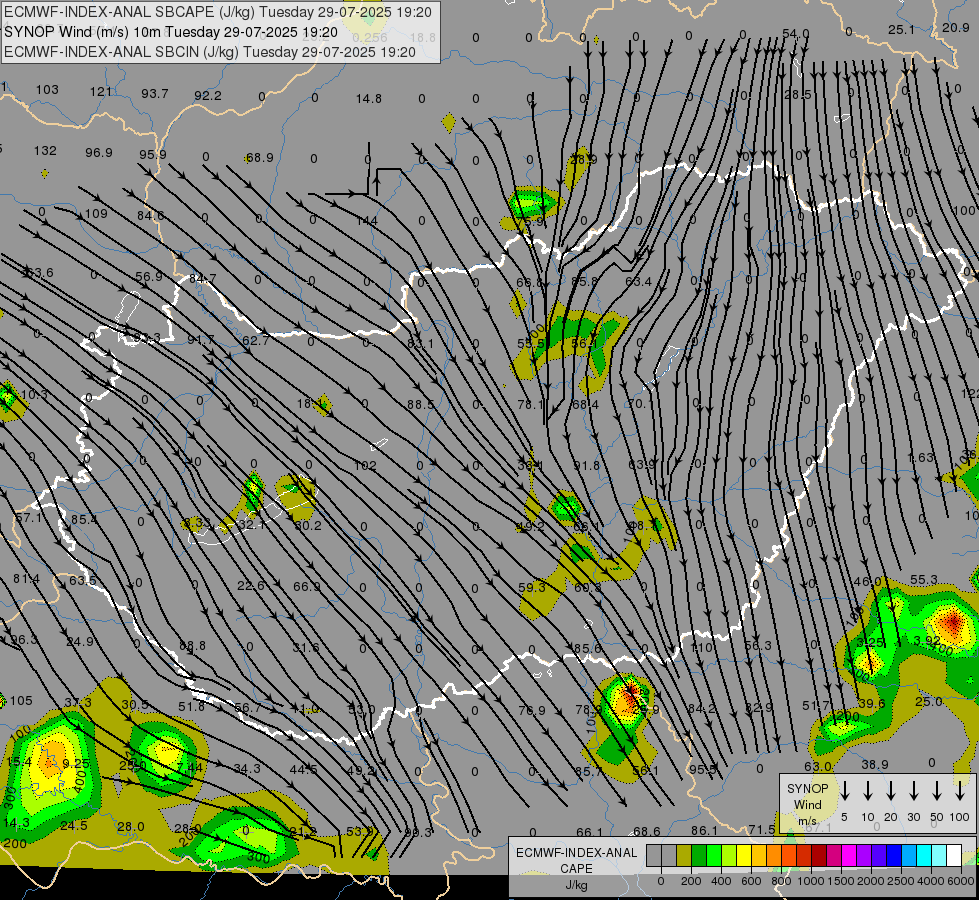The height and width of the screenshot is (900, 979).
Task: Click the 20 m/s wind arrow in legend
Action: pyautogui.click(x=891, y=791)
